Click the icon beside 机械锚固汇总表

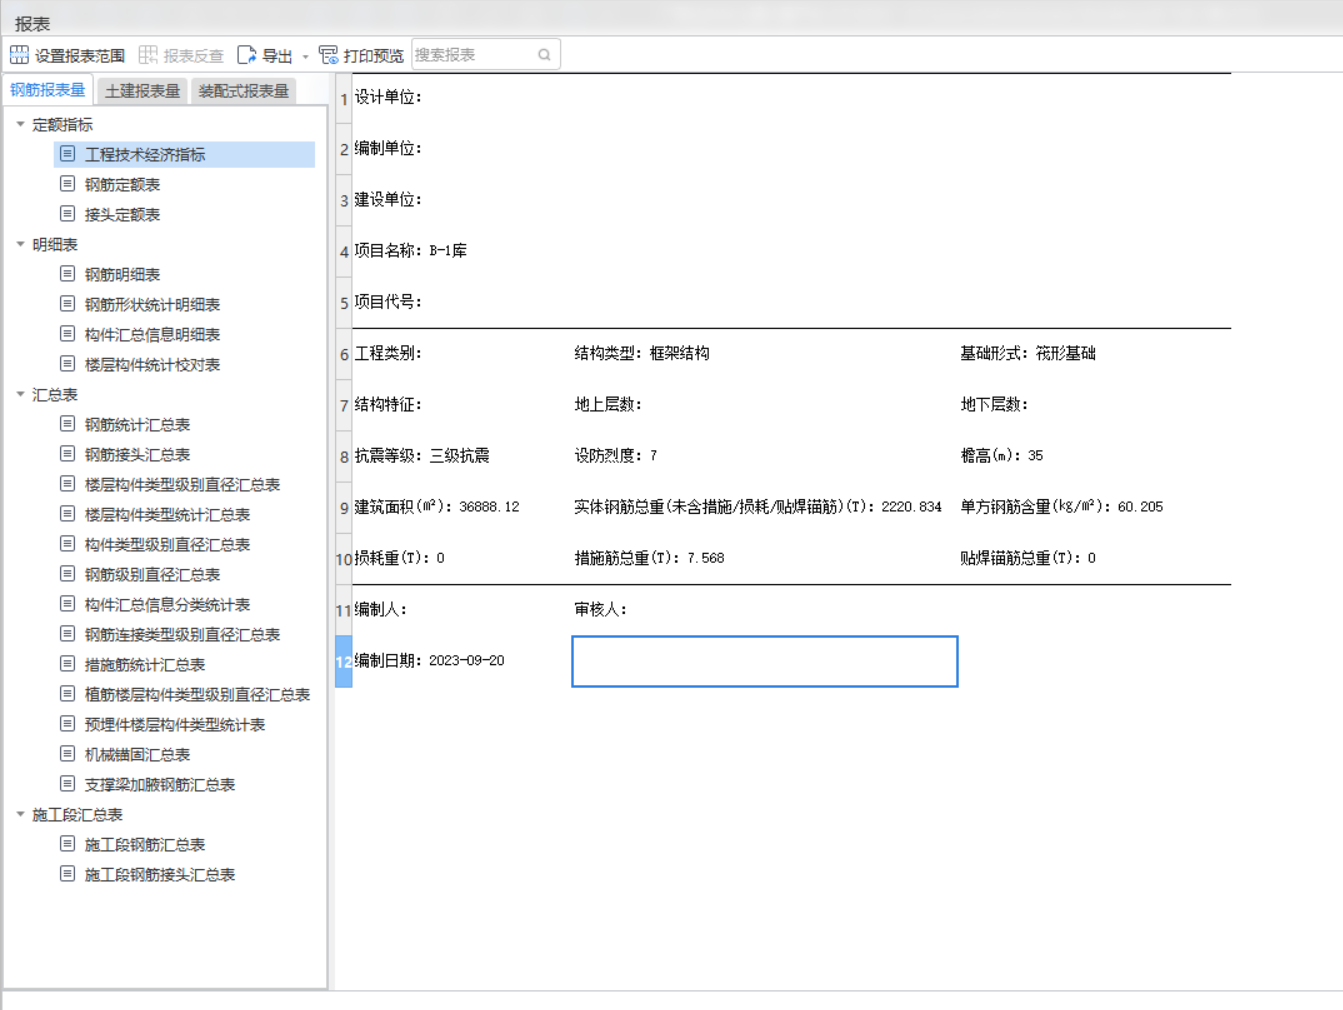point(67,754)
